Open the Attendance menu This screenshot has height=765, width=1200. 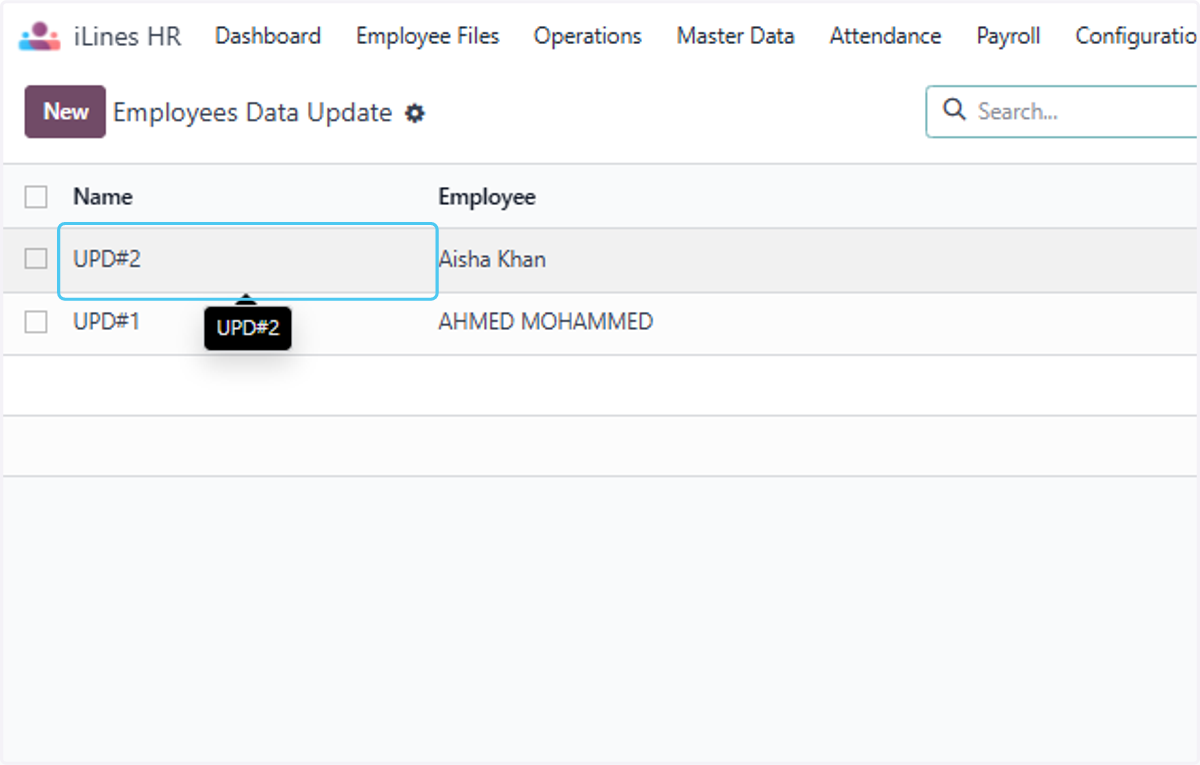(885, 36)
